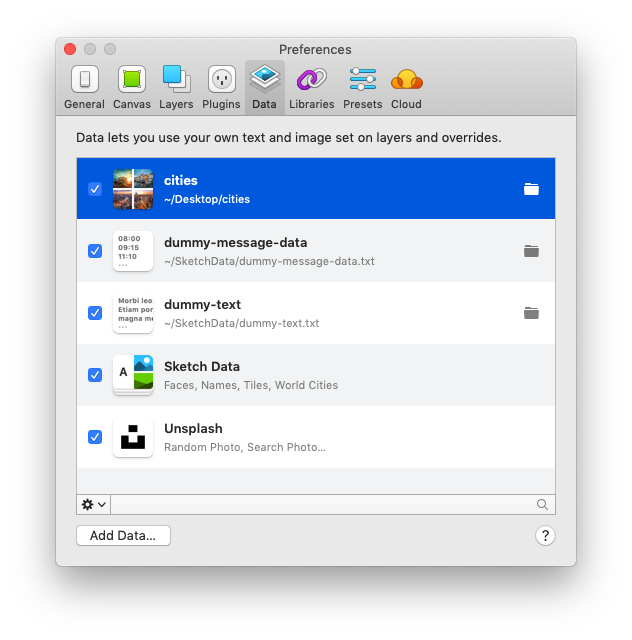632x640 pixels.
Task: Click the Data tab in toolbar
Action: coord(264,87)
